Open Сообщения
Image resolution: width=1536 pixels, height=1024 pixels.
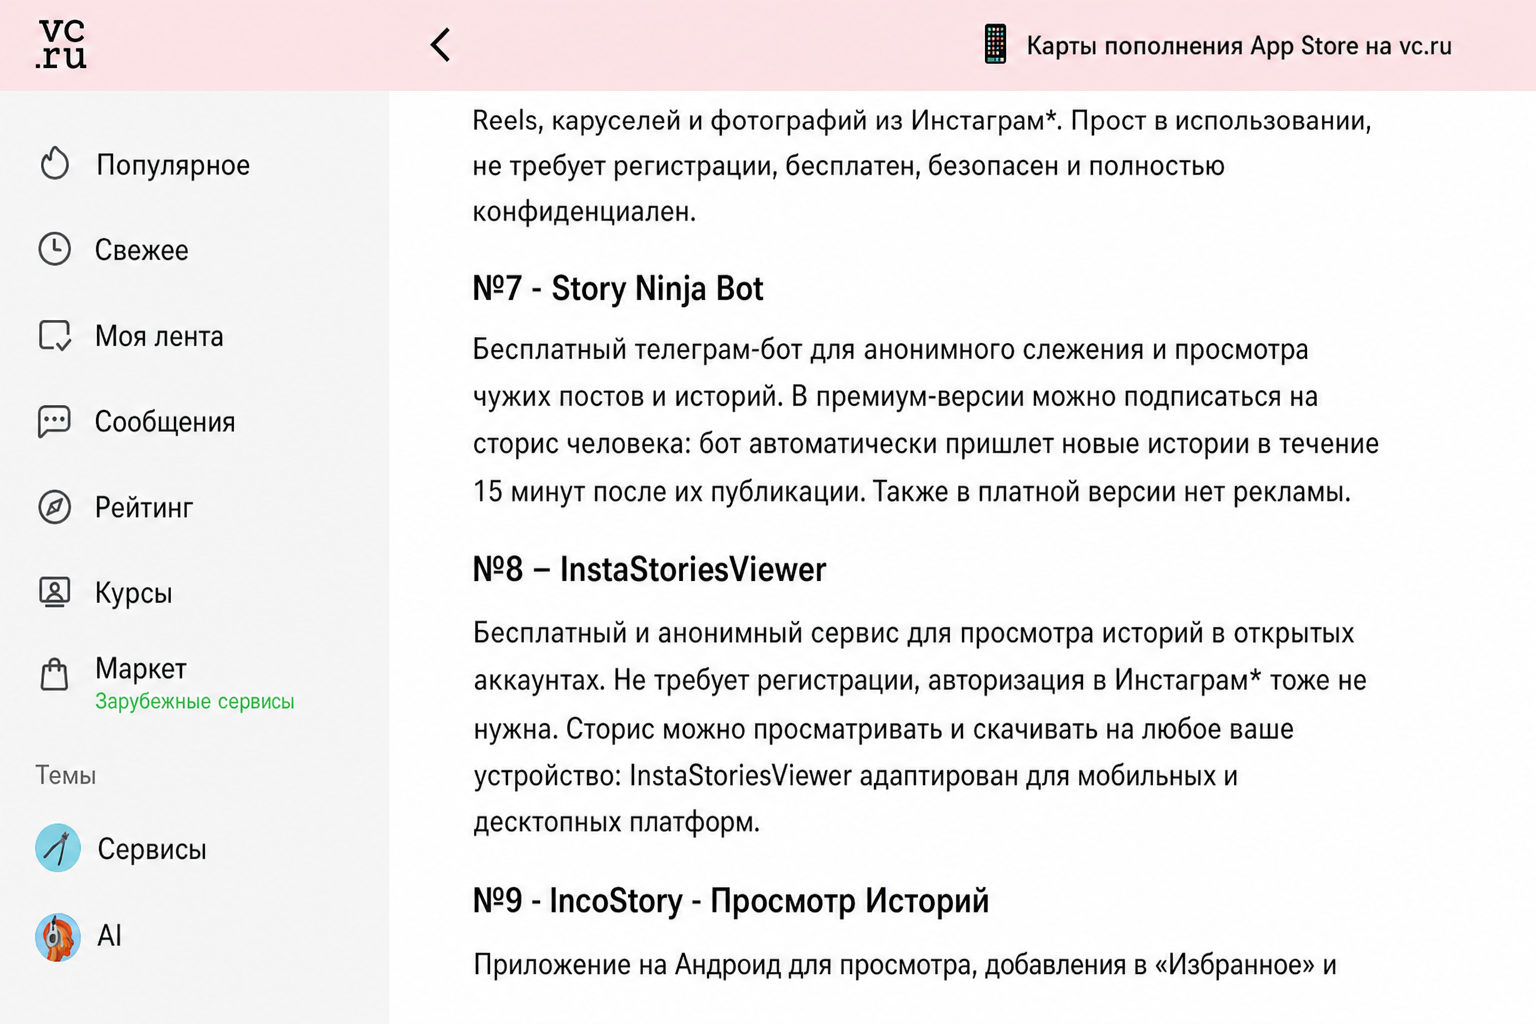click(x=165, y=422)
